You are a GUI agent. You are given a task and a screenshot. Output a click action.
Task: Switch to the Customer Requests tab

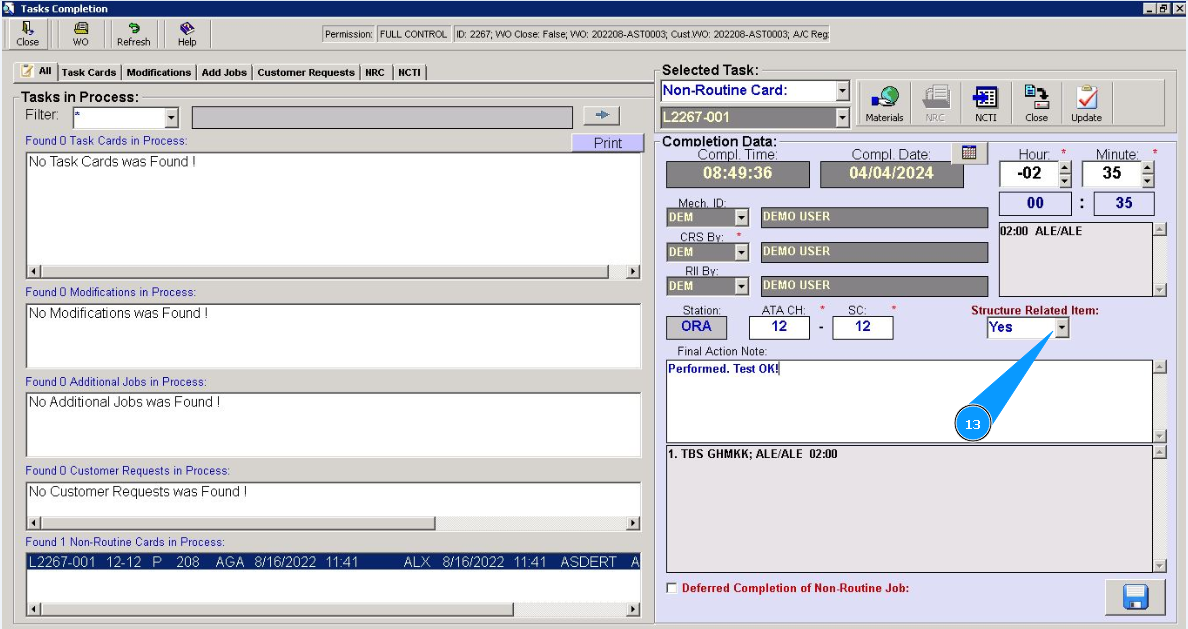point(305,73)
